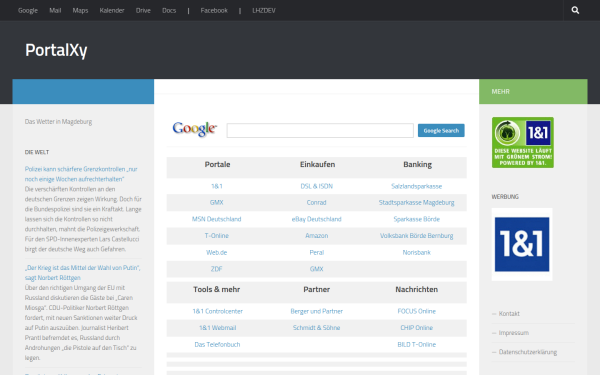
Task: Click the 'Nachrichten' column heading
Action: point(416,289)
